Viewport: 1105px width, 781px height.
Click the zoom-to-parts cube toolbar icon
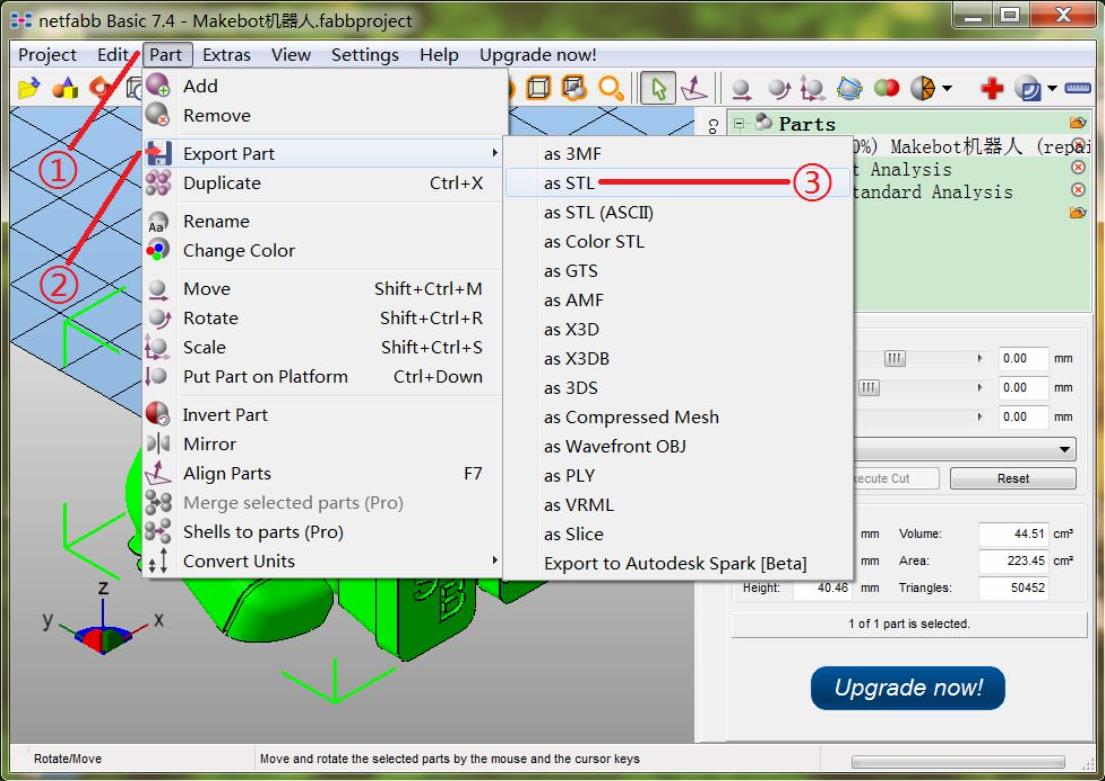point(574,88)
